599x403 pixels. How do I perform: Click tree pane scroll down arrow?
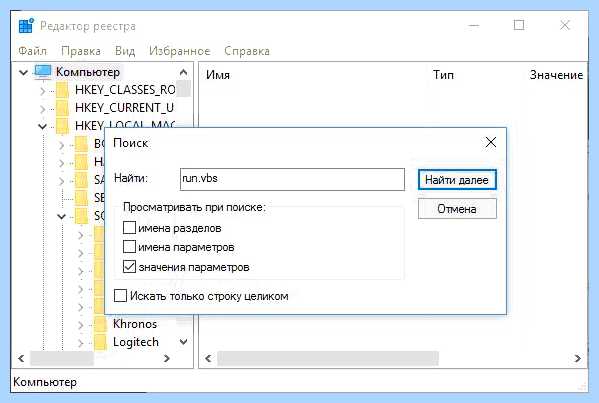[183, 341]
